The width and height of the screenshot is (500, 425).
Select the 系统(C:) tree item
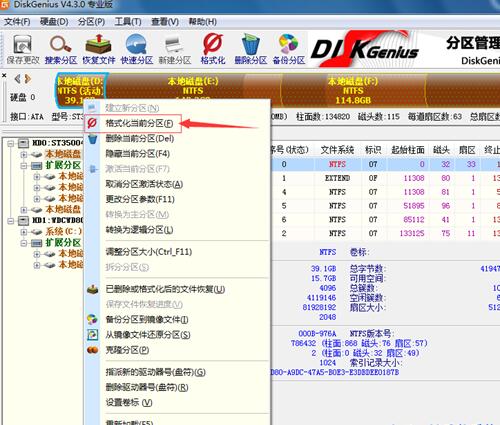[x=63, y=231]
